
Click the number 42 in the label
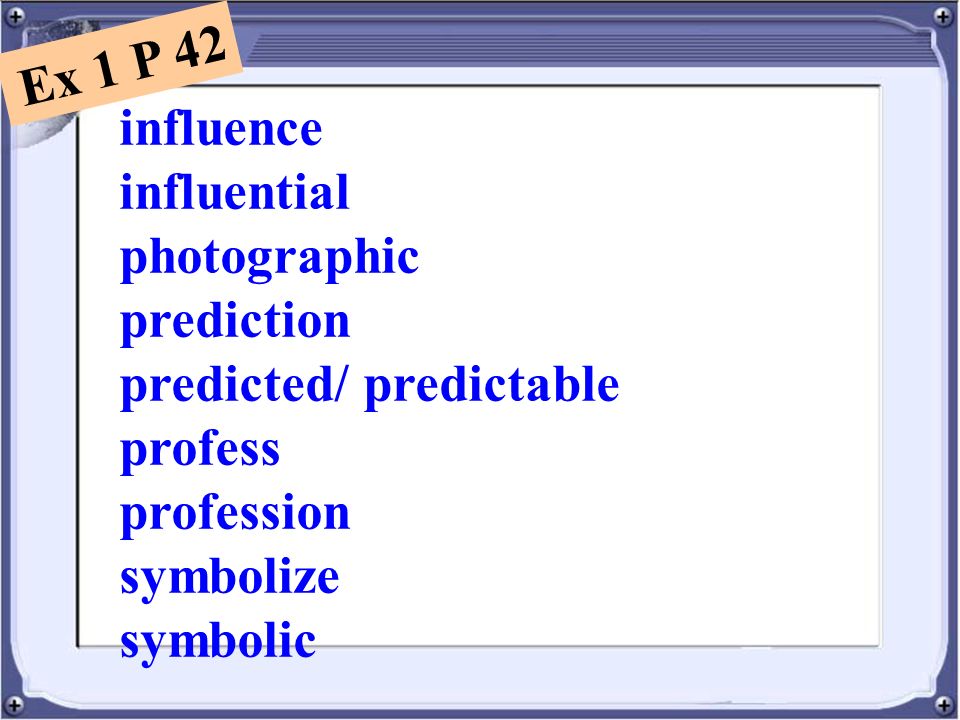click(200, 50)
